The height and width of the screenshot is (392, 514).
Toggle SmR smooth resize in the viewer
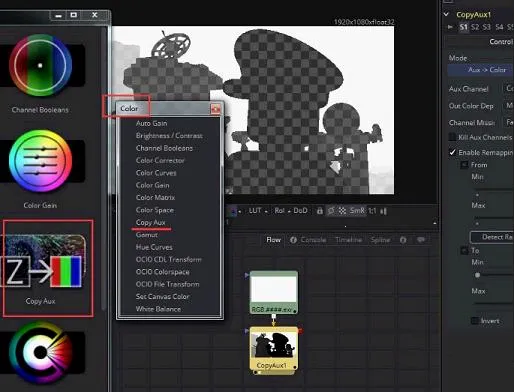357,211
